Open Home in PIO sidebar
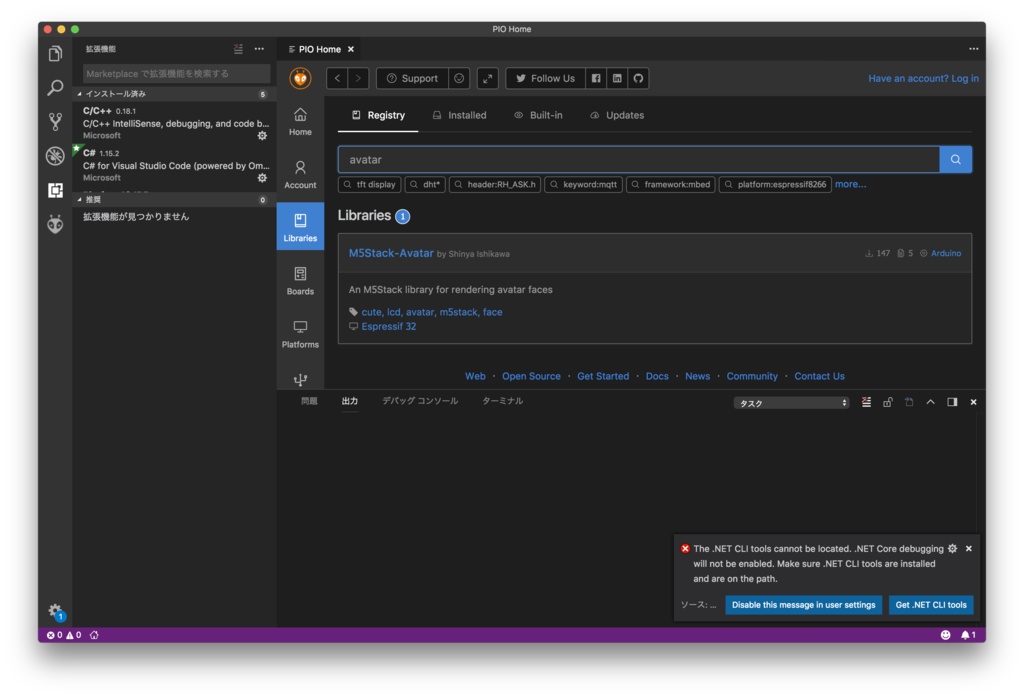This screenshot has width=1024, height=697. [x=300, y=122]
